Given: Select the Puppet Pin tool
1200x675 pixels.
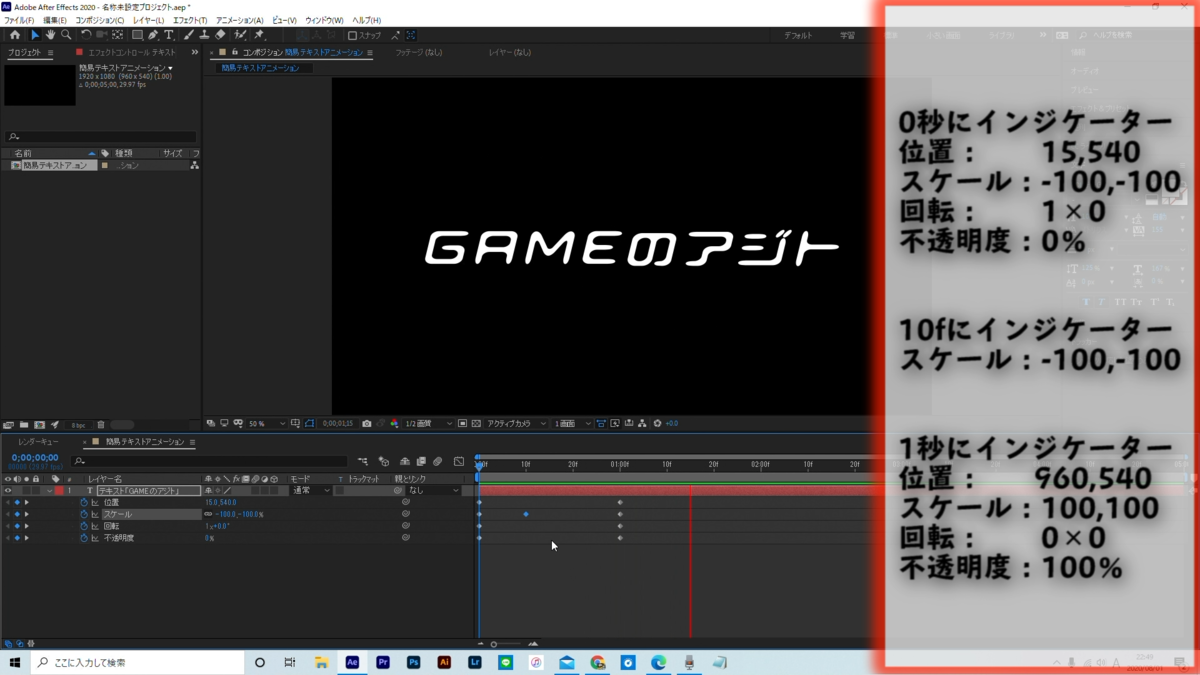Looking at the screenshot, I should (x=259, y=35).
